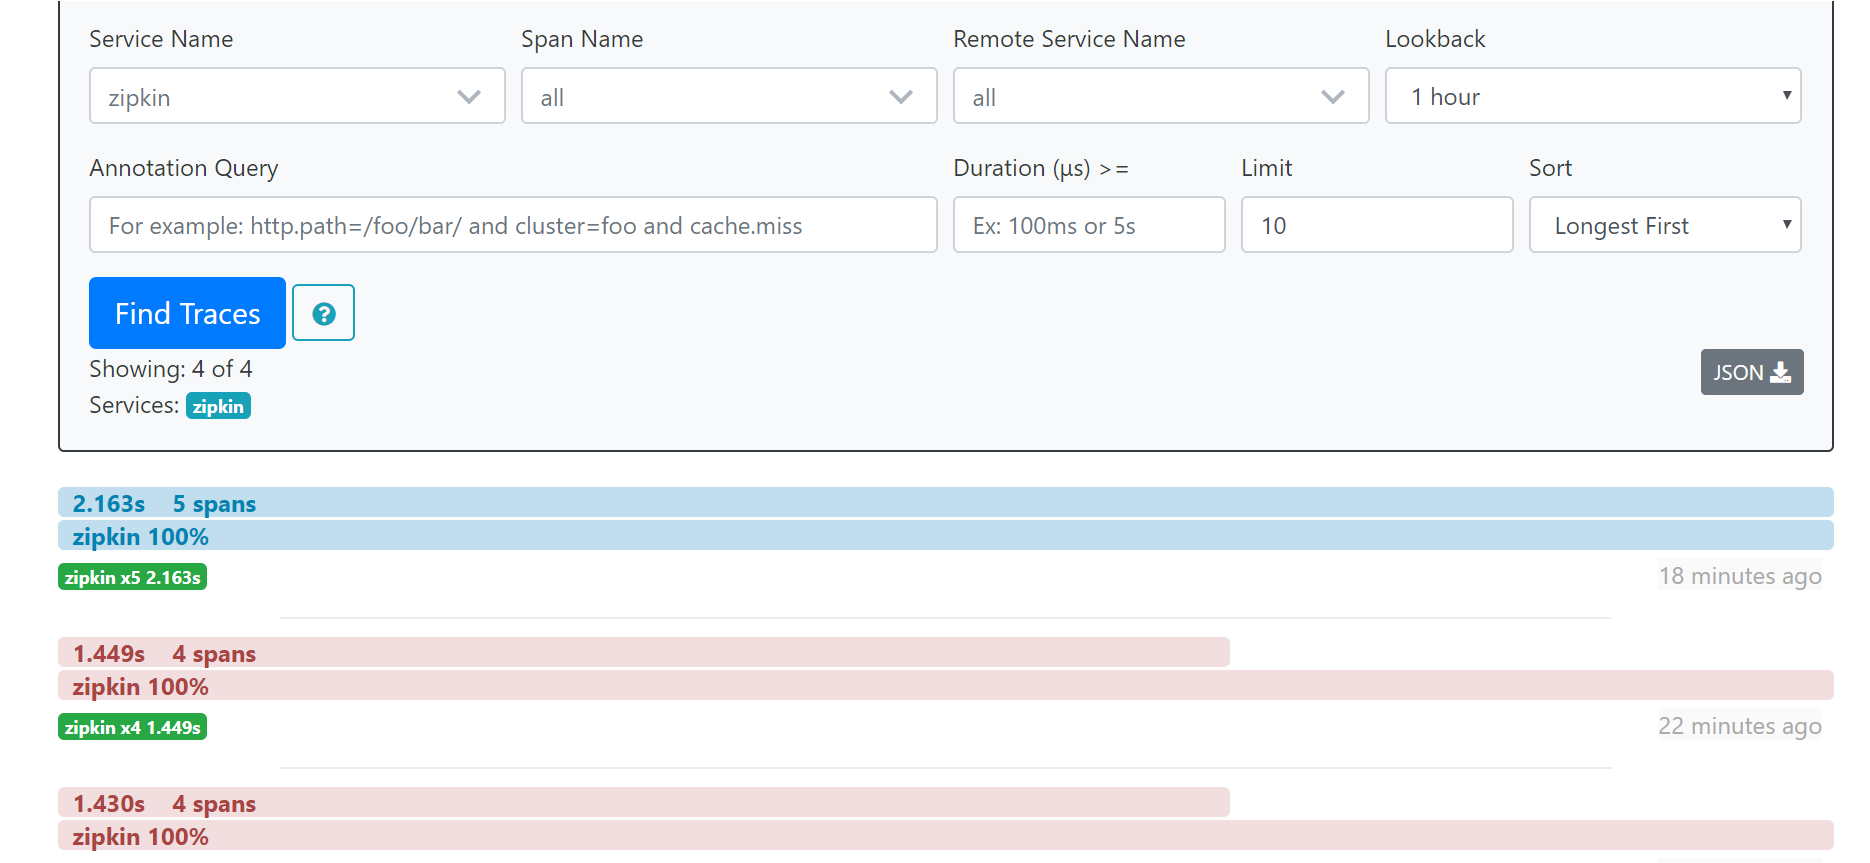Image resolution: width=1870 pixels, height=863 pixels.
Task: Click the Find Traces button
Action: (187, 313)
